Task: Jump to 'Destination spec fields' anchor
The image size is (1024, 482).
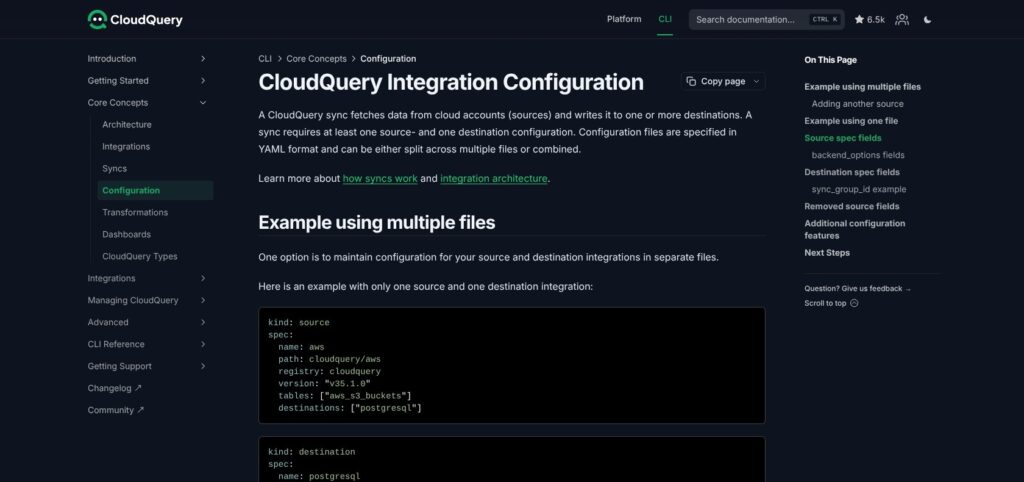Action: (x=852, y=172)
